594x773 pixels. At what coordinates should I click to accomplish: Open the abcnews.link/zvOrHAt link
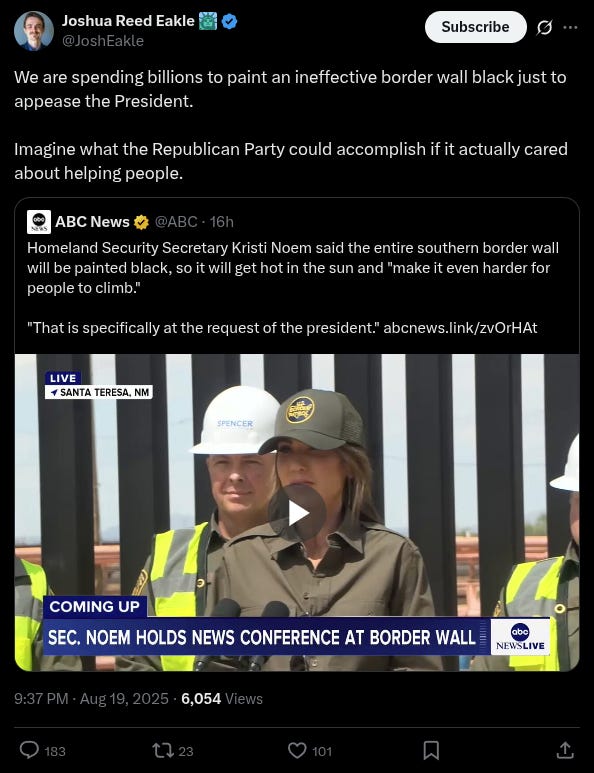(460, 328)
